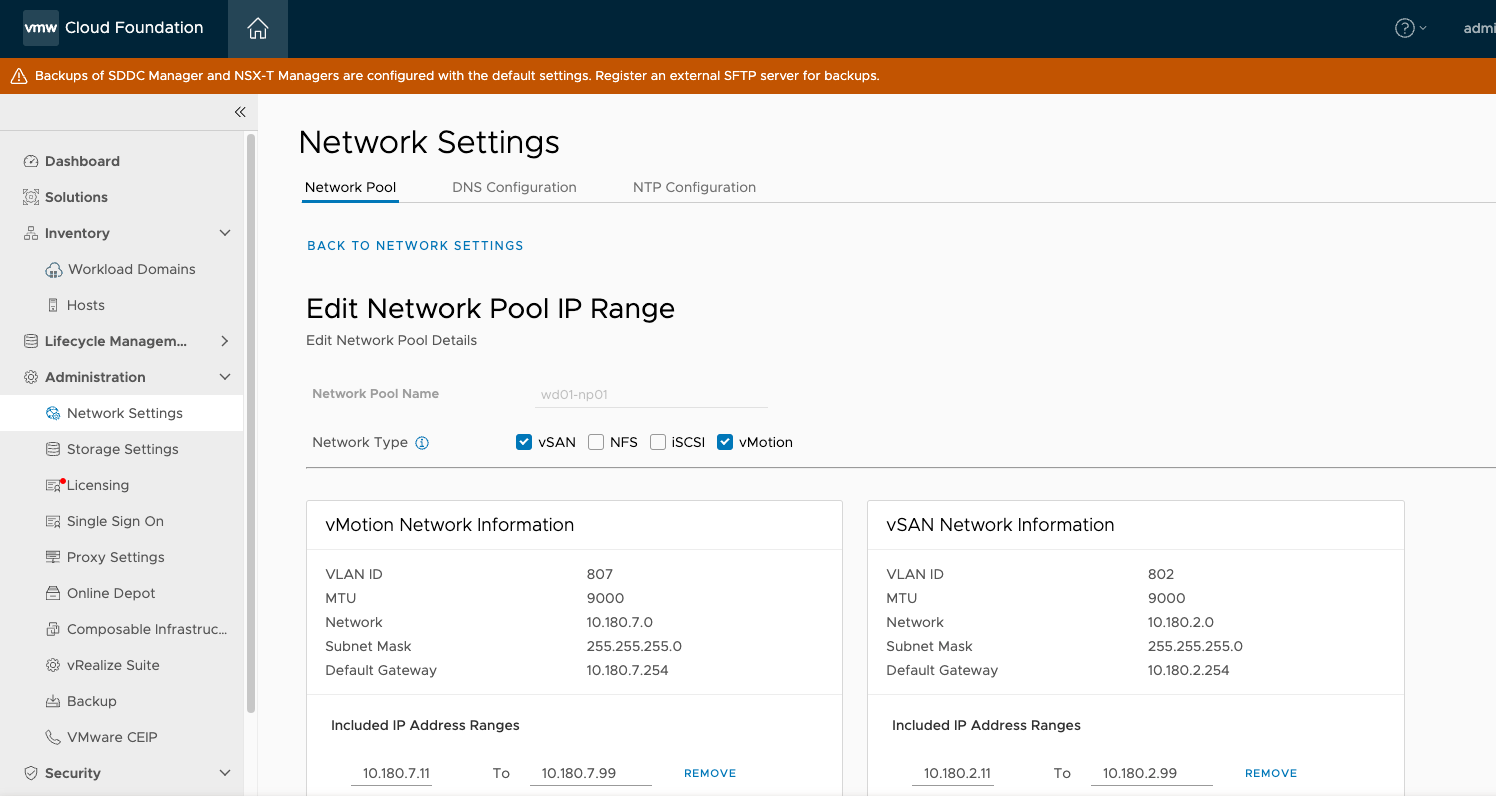Open Dashboard from the sidebar
This screenshot has width=1496, height=796.
[82, 161]
